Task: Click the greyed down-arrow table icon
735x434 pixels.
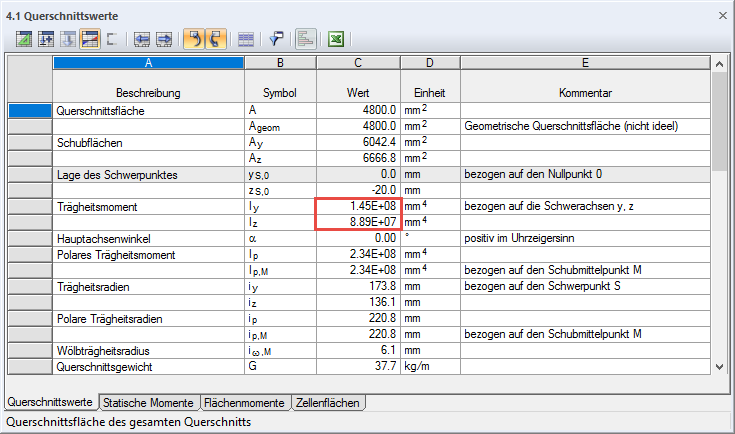Action: (x=68, y=39)
